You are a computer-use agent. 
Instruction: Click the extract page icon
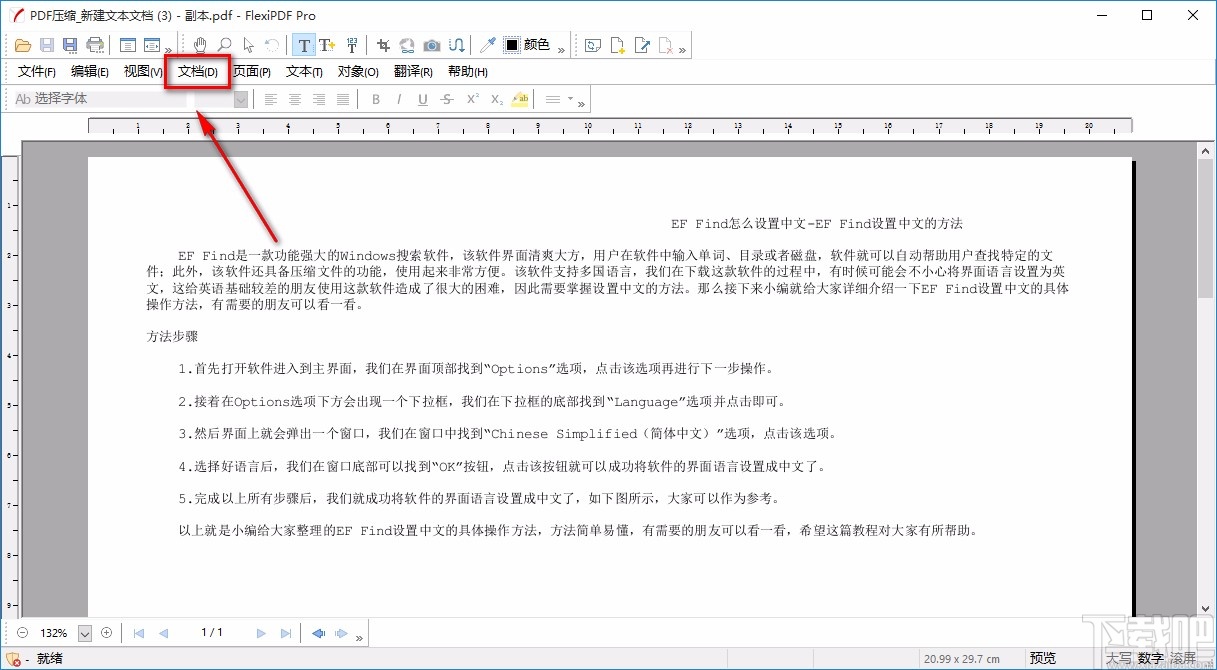642,45
